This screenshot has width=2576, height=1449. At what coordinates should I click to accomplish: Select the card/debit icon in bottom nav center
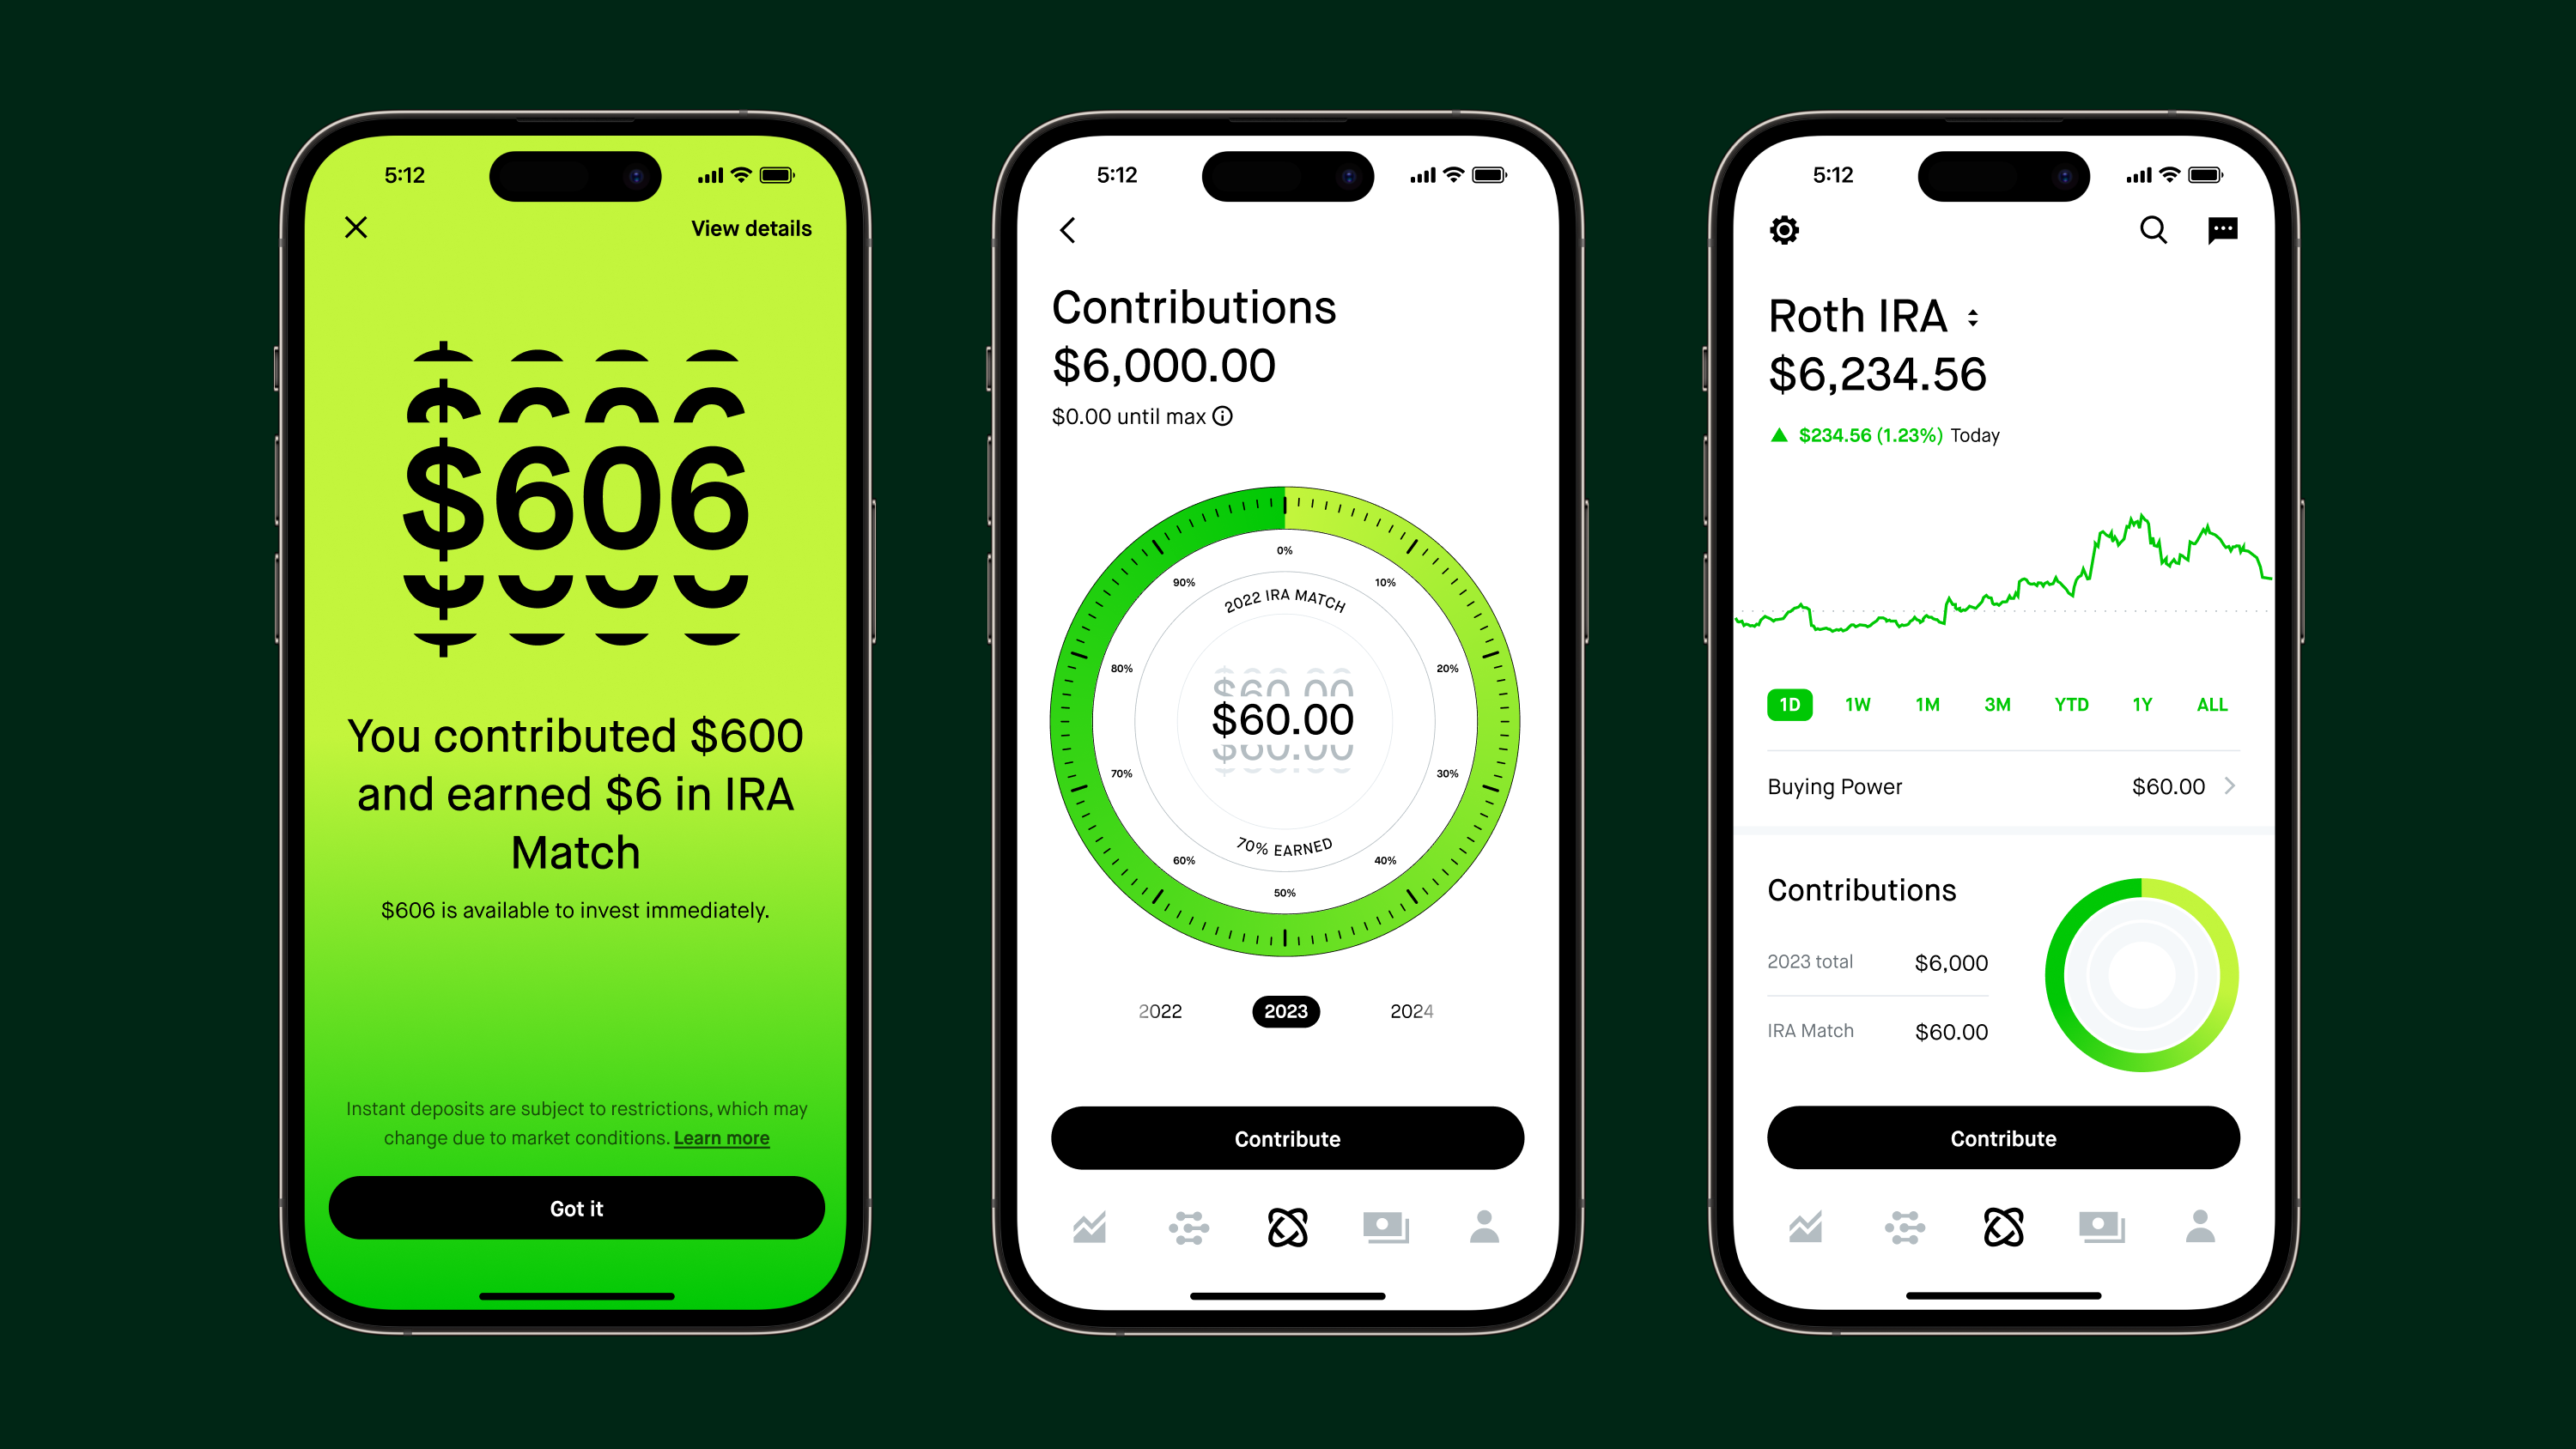pyautogui.click(x=1383, y=1226)
